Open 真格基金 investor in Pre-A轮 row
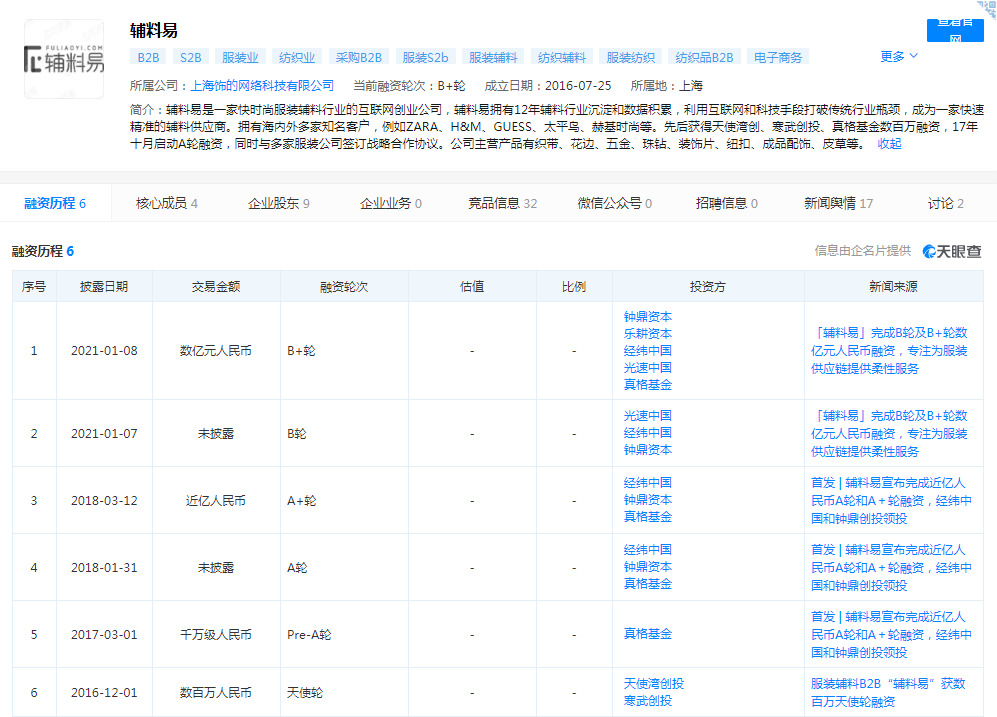This screenshot has height=717, width=997. pos(647,634)
